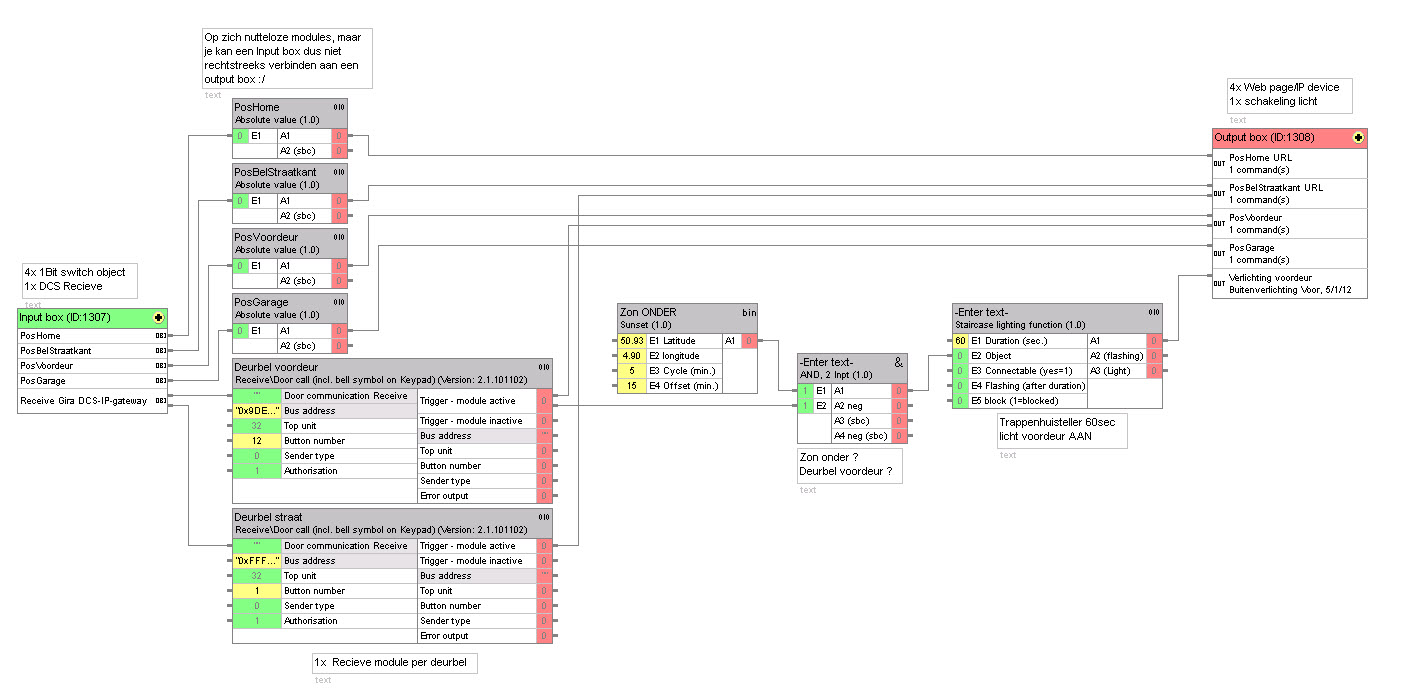The height and width of the screenshot is (700, 1406).
Task: Click the 'Trappenhuisteller 60sec' text note
Action: [x=1062, y=431]
